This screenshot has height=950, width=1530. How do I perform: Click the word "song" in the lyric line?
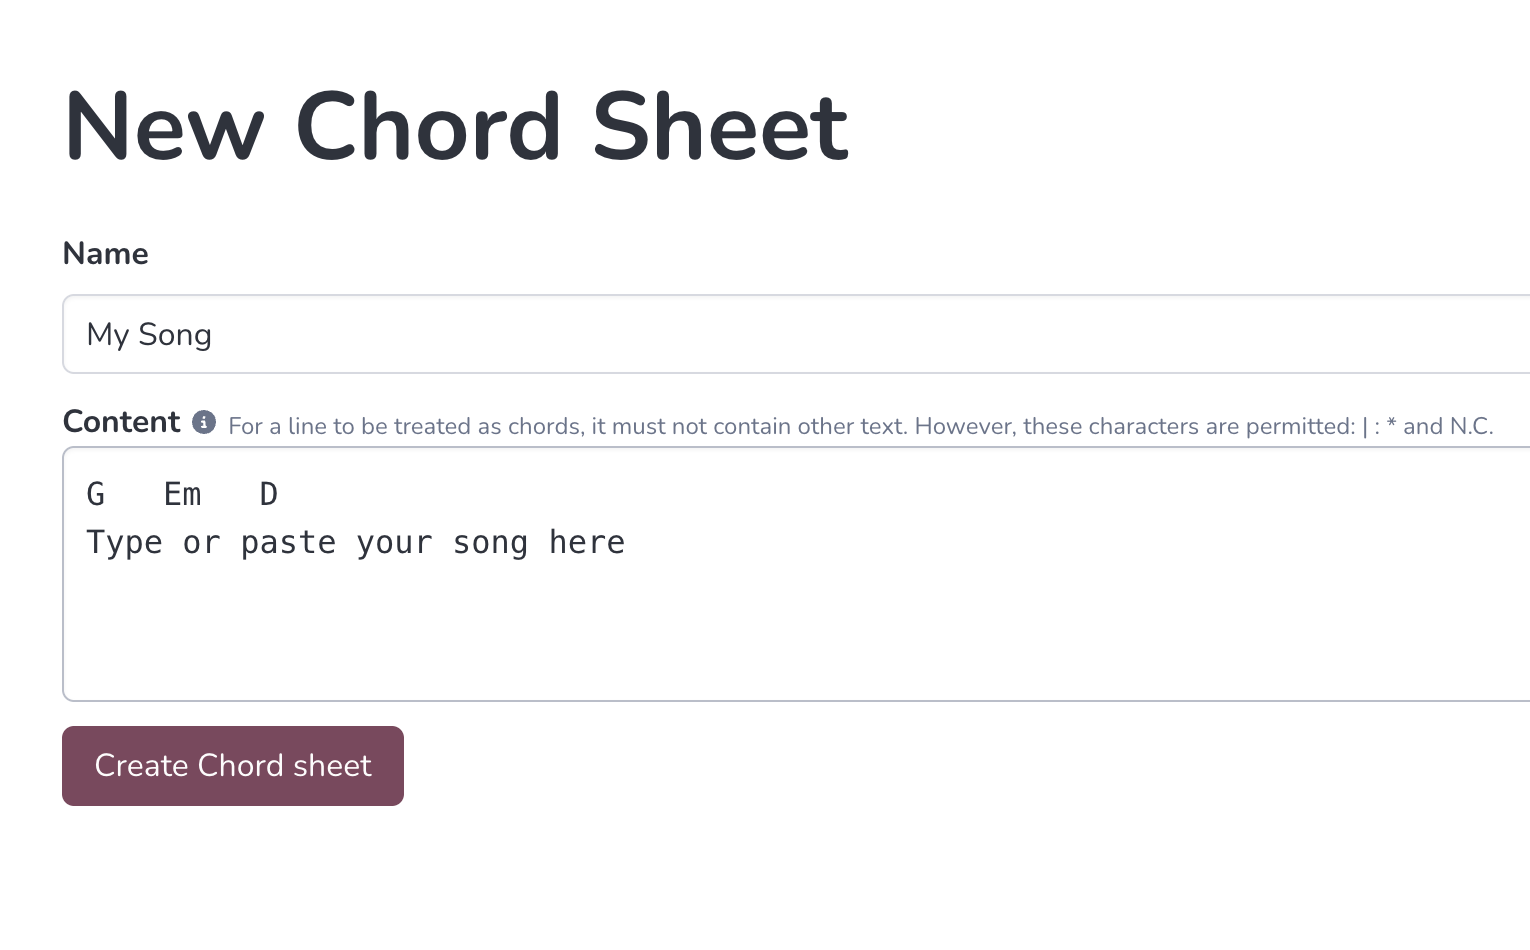(x=491, y=543)
